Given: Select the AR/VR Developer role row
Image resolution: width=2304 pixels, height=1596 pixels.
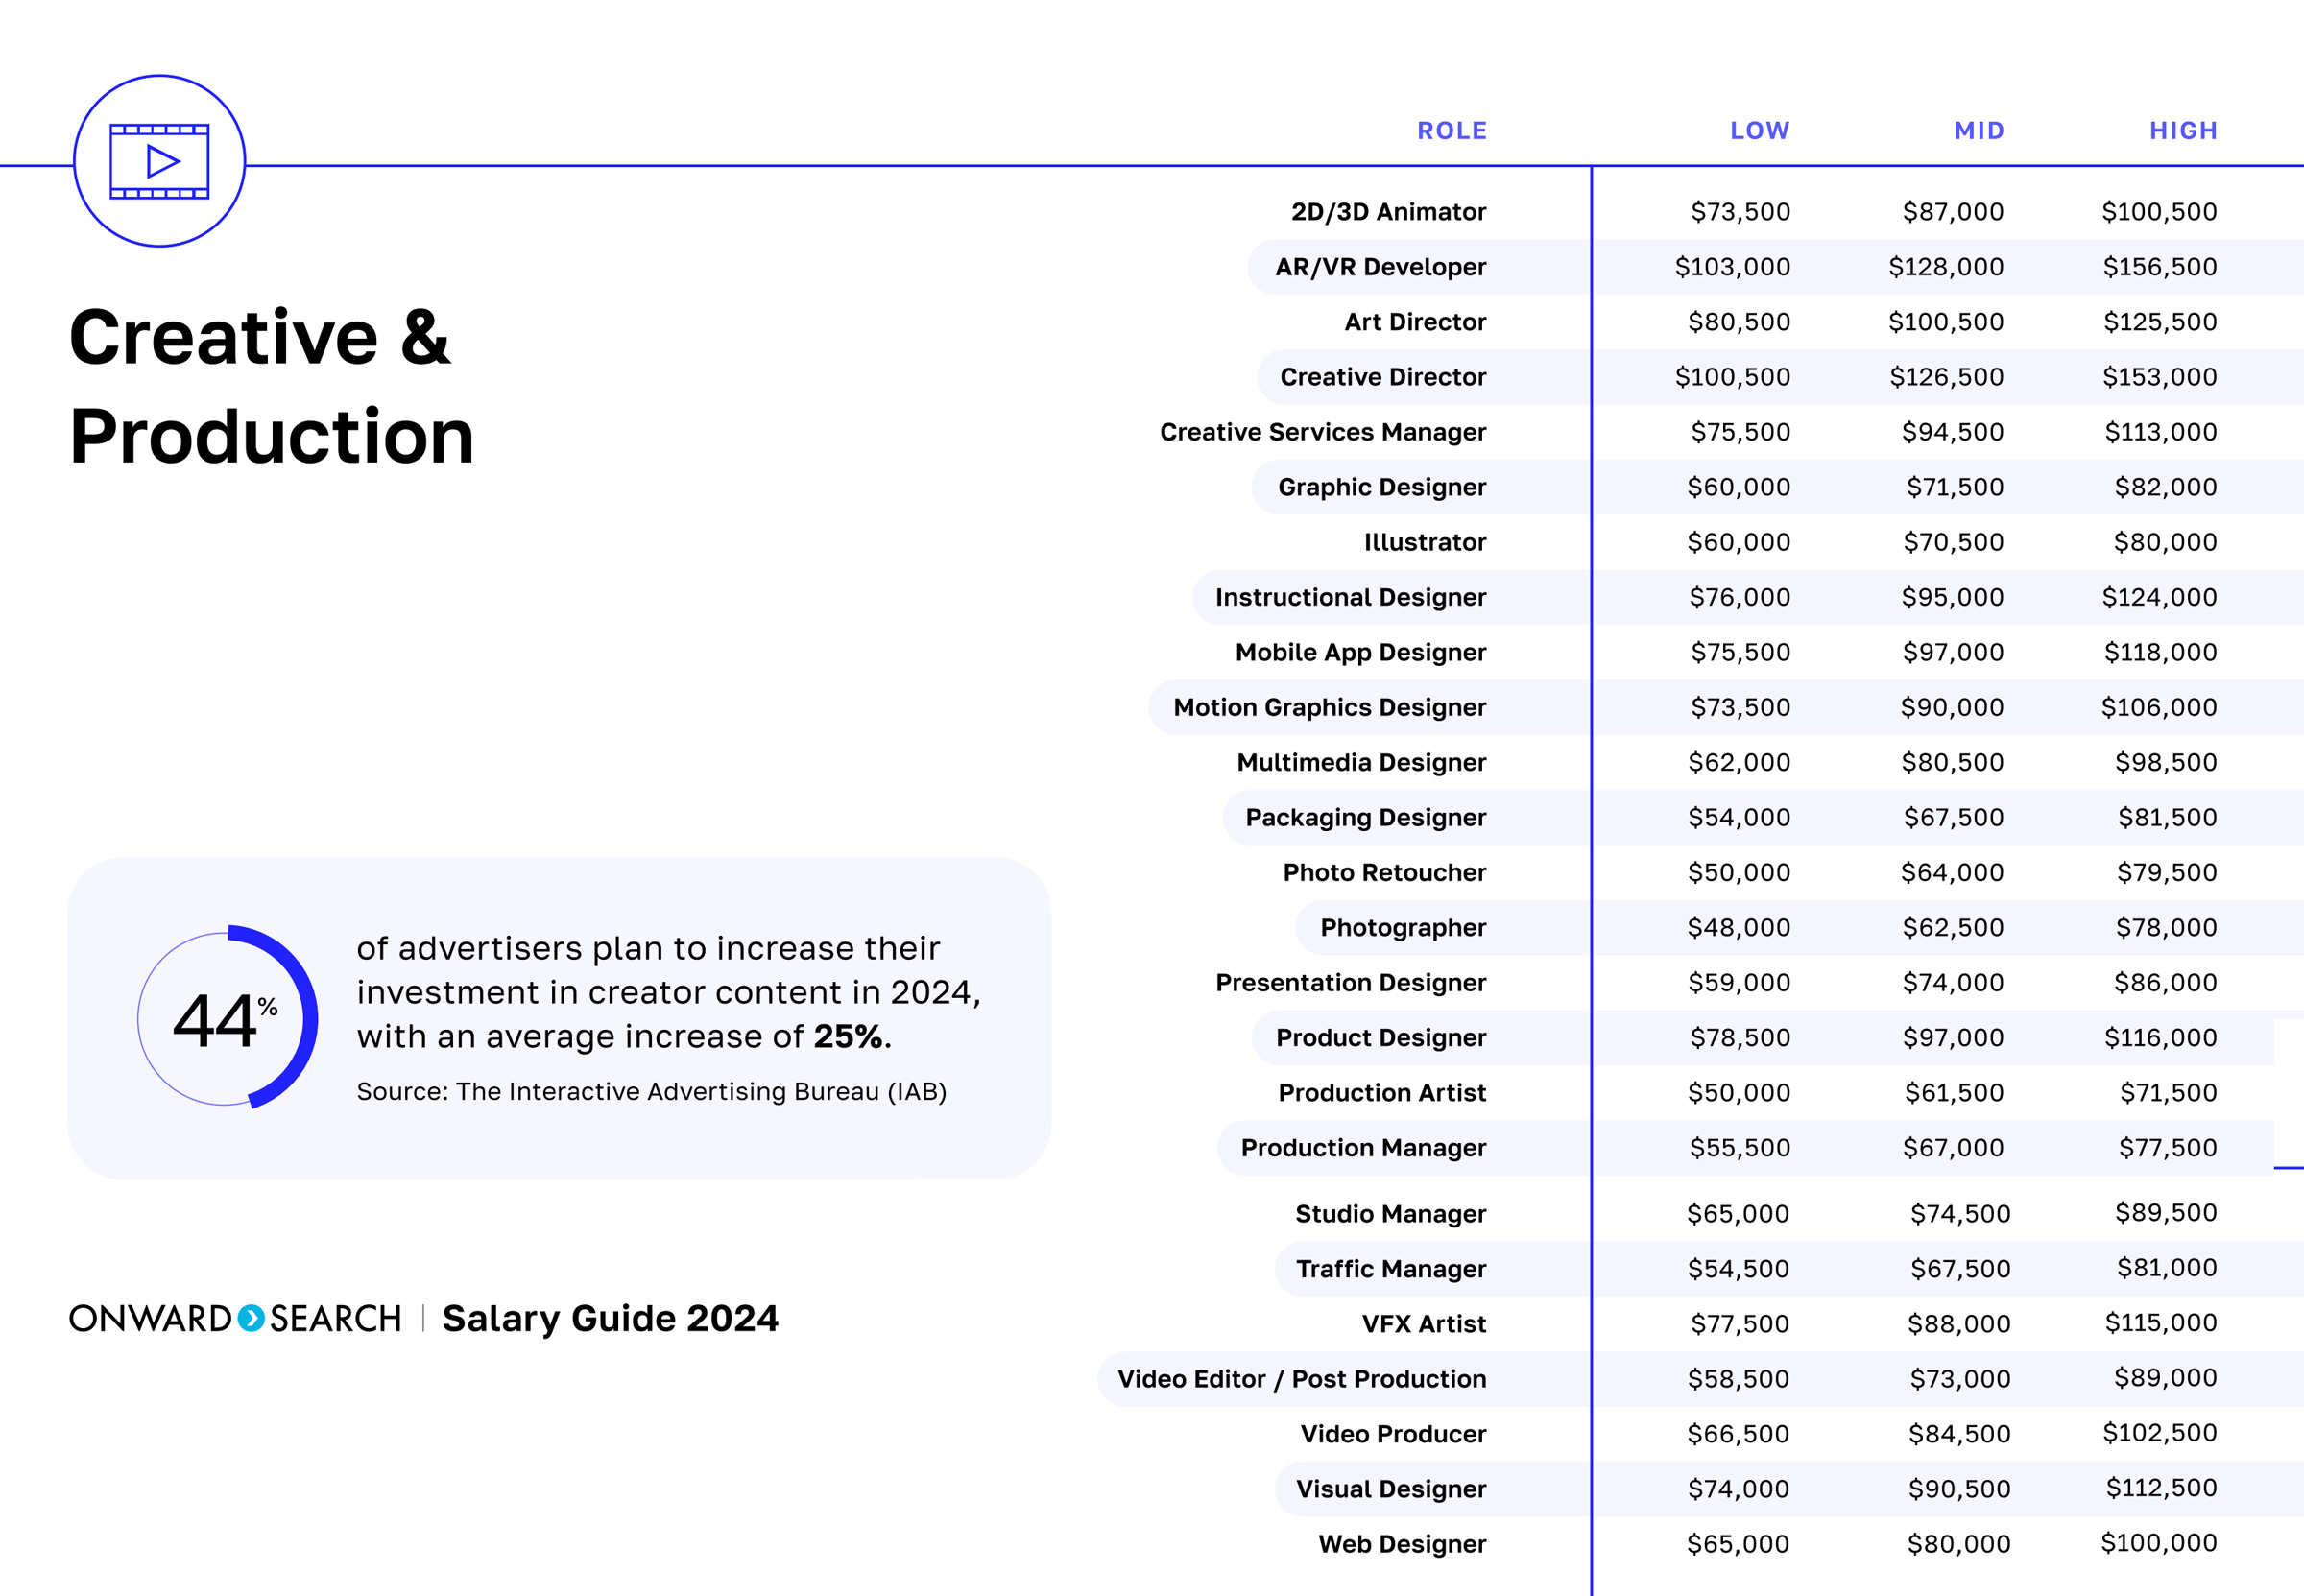Looking at the screenshot, I should coord(1380,267).
